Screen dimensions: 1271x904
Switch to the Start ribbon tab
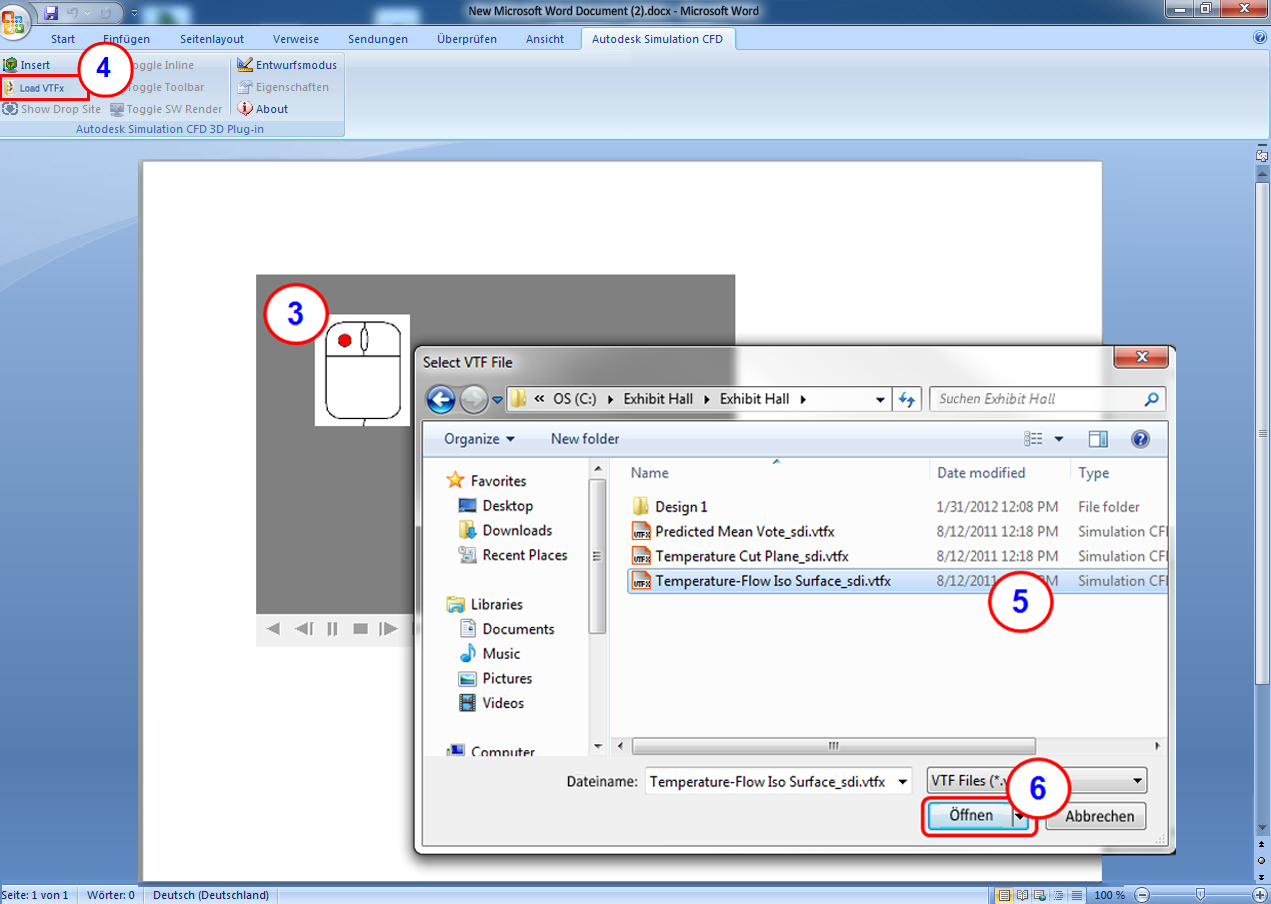(x=63, y=39)
